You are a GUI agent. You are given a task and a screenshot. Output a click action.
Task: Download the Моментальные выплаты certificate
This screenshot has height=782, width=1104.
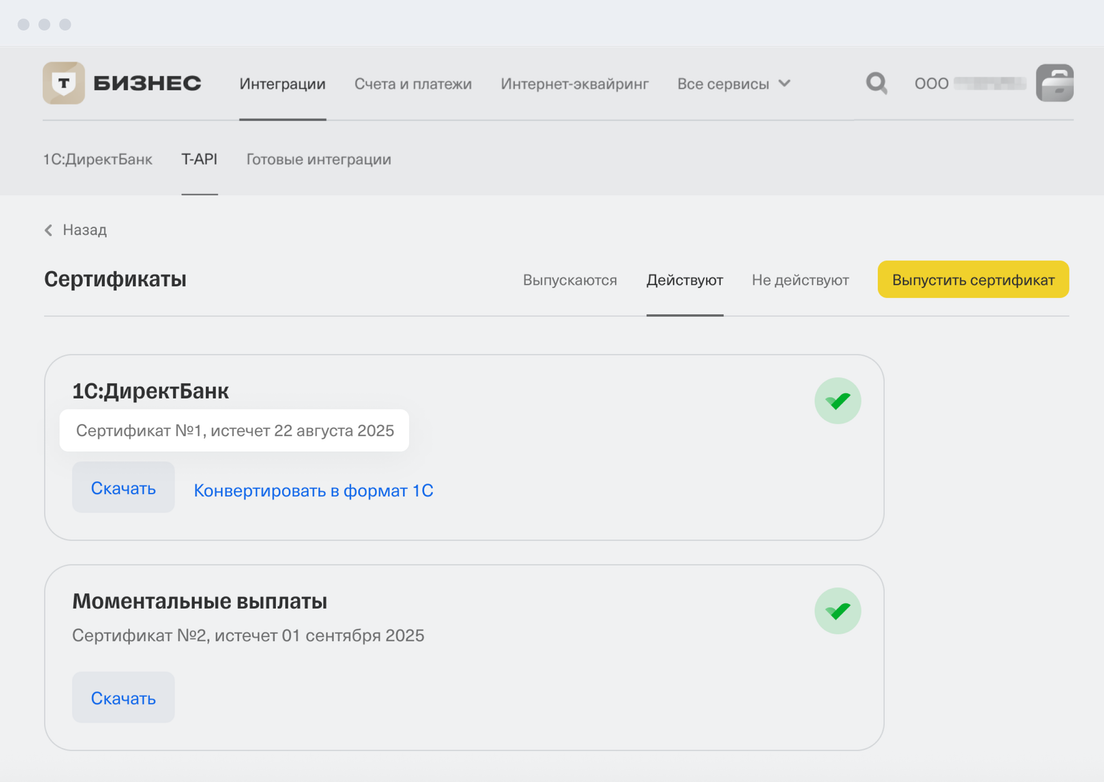pos(123,698)
